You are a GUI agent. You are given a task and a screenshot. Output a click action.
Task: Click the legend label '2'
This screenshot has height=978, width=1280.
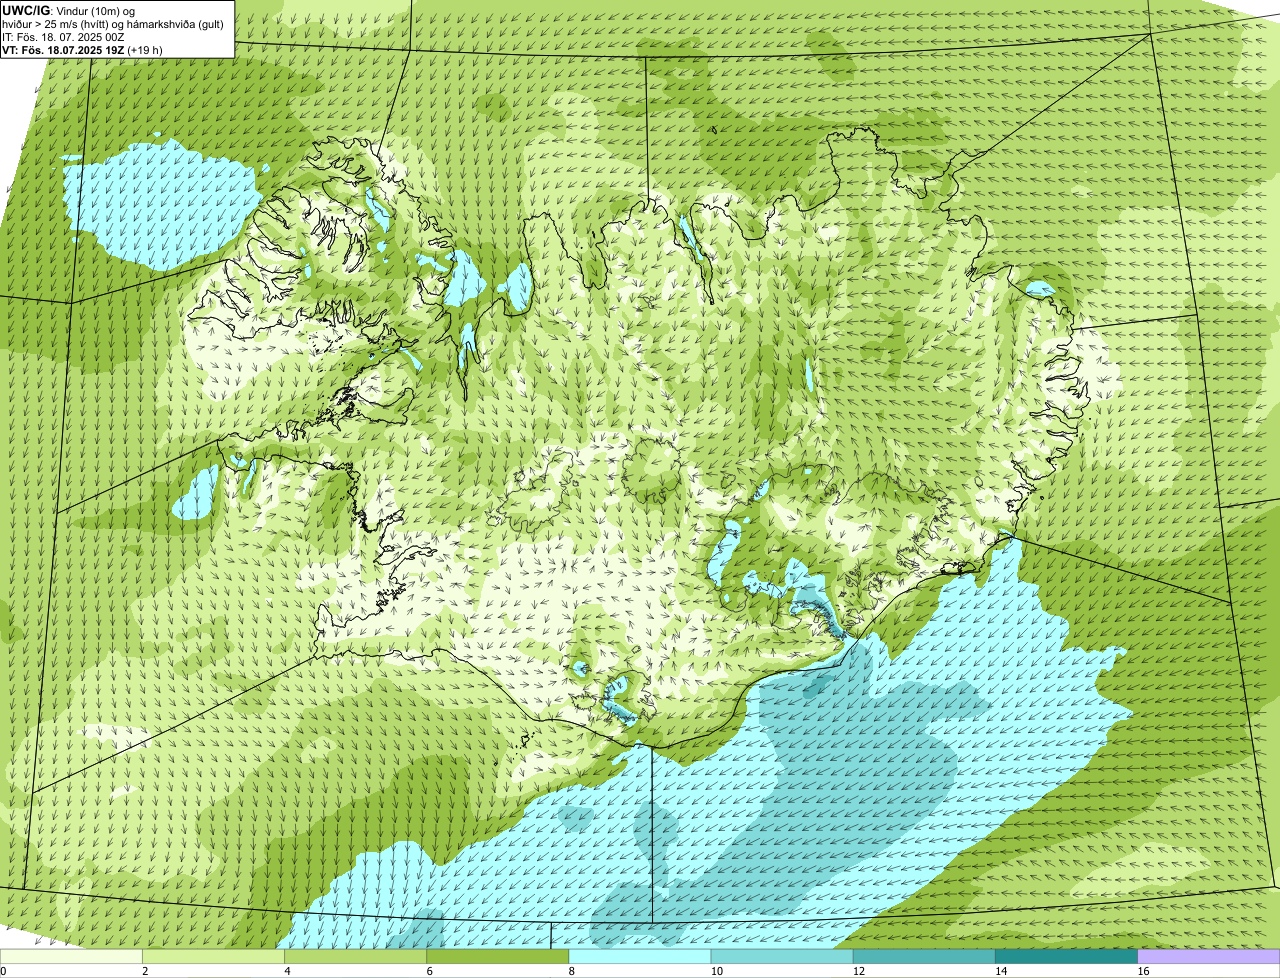click(146, 971)
